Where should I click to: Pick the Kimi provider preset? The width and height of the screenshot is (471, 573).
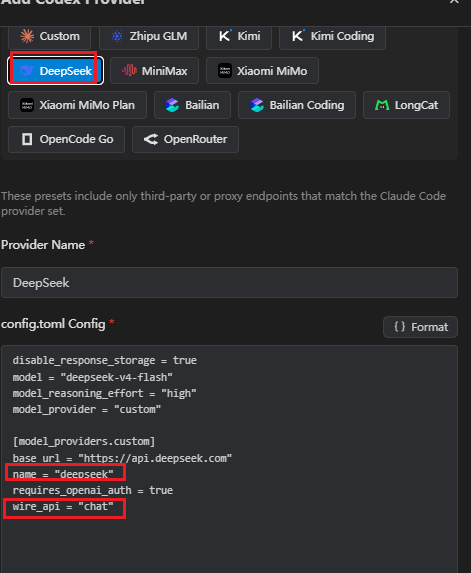[239, 37]
